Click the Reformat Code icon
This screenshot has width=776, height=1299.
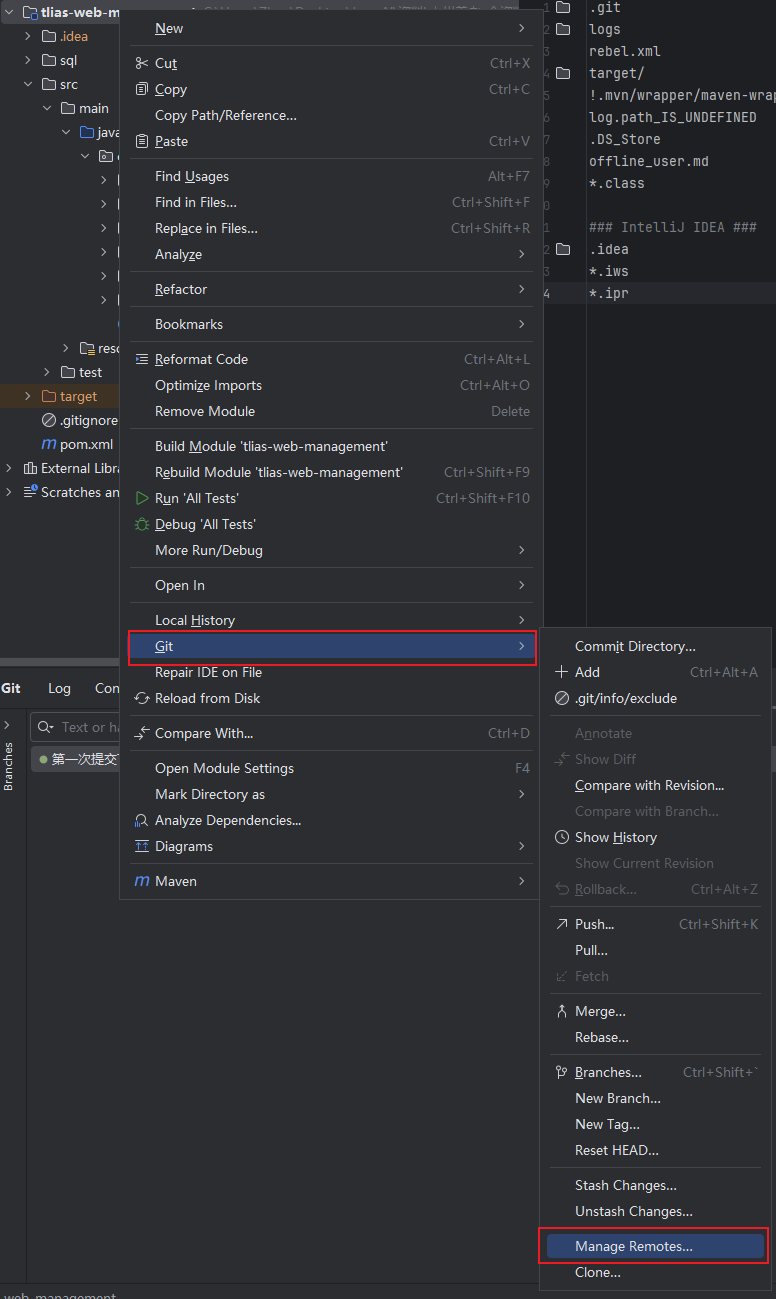click(x=141, y=359)
